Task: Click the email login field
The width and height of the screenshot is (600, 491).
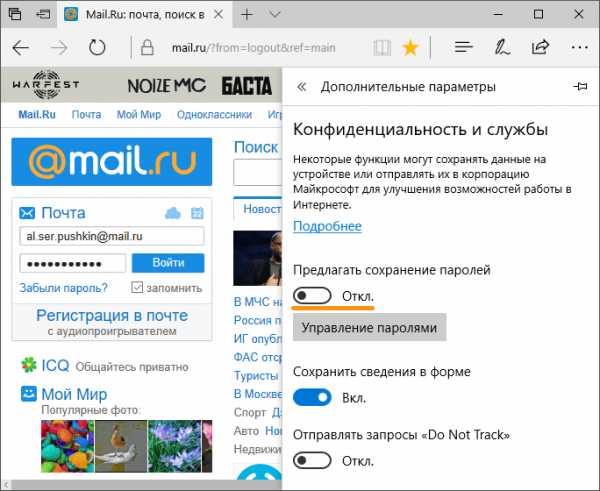Action: coord(112,236)
